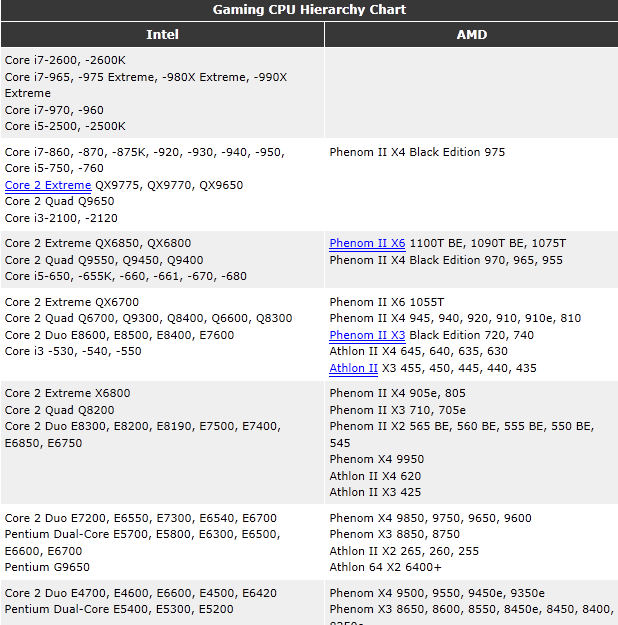Click 'Phenom X4 9850, 9750, 9650, 9600'
Viewport: 618px width, 625px height.
pyautogui.click(x=431, y=518)
